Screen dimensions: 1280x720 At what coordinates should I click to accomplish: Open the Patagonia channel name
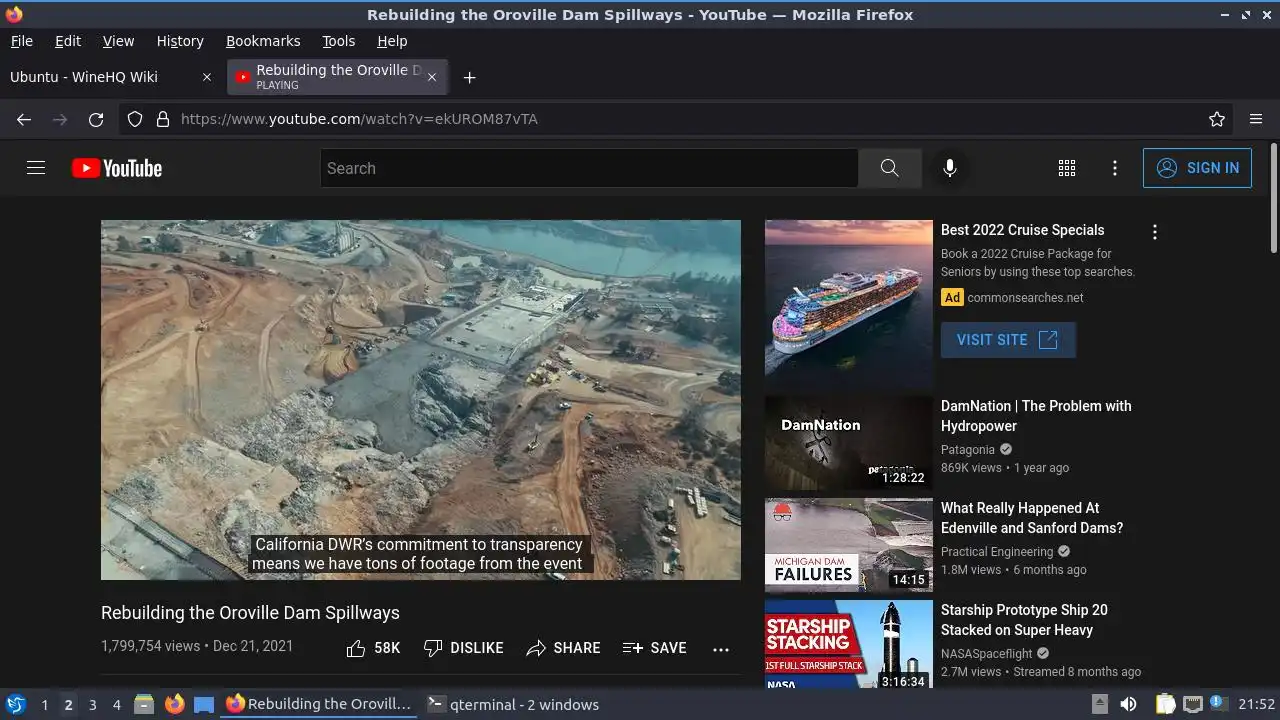click(x=968, y=450)
